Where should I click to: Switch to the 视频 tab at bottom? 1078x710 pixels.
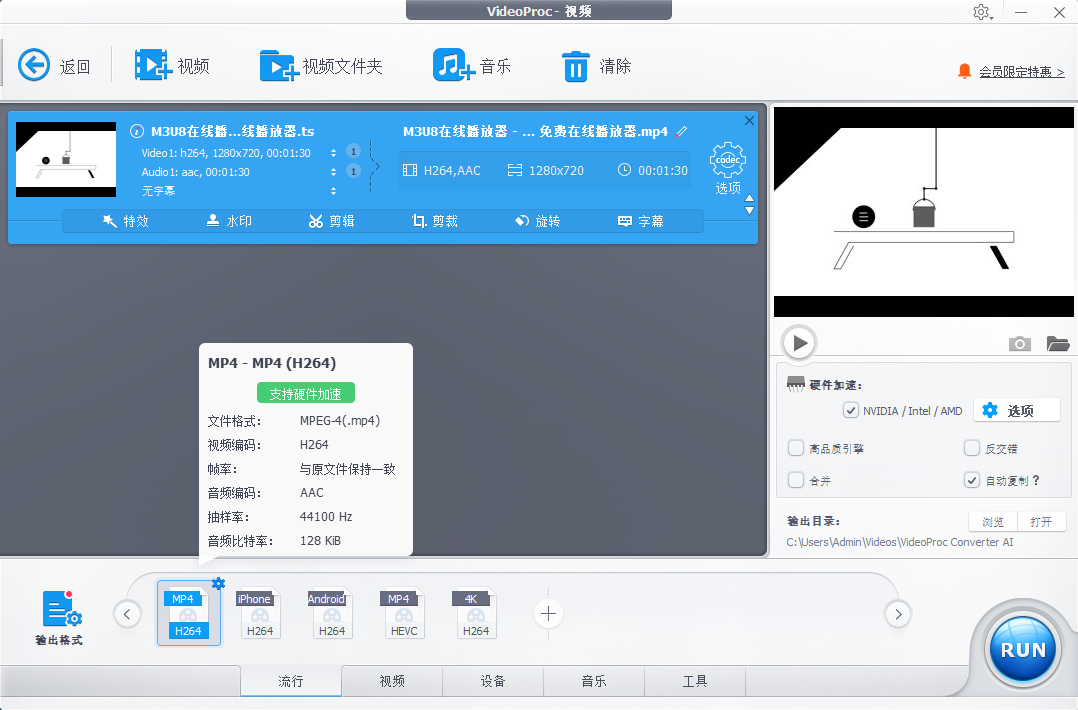pyautogui.click(x=392, y=680)
